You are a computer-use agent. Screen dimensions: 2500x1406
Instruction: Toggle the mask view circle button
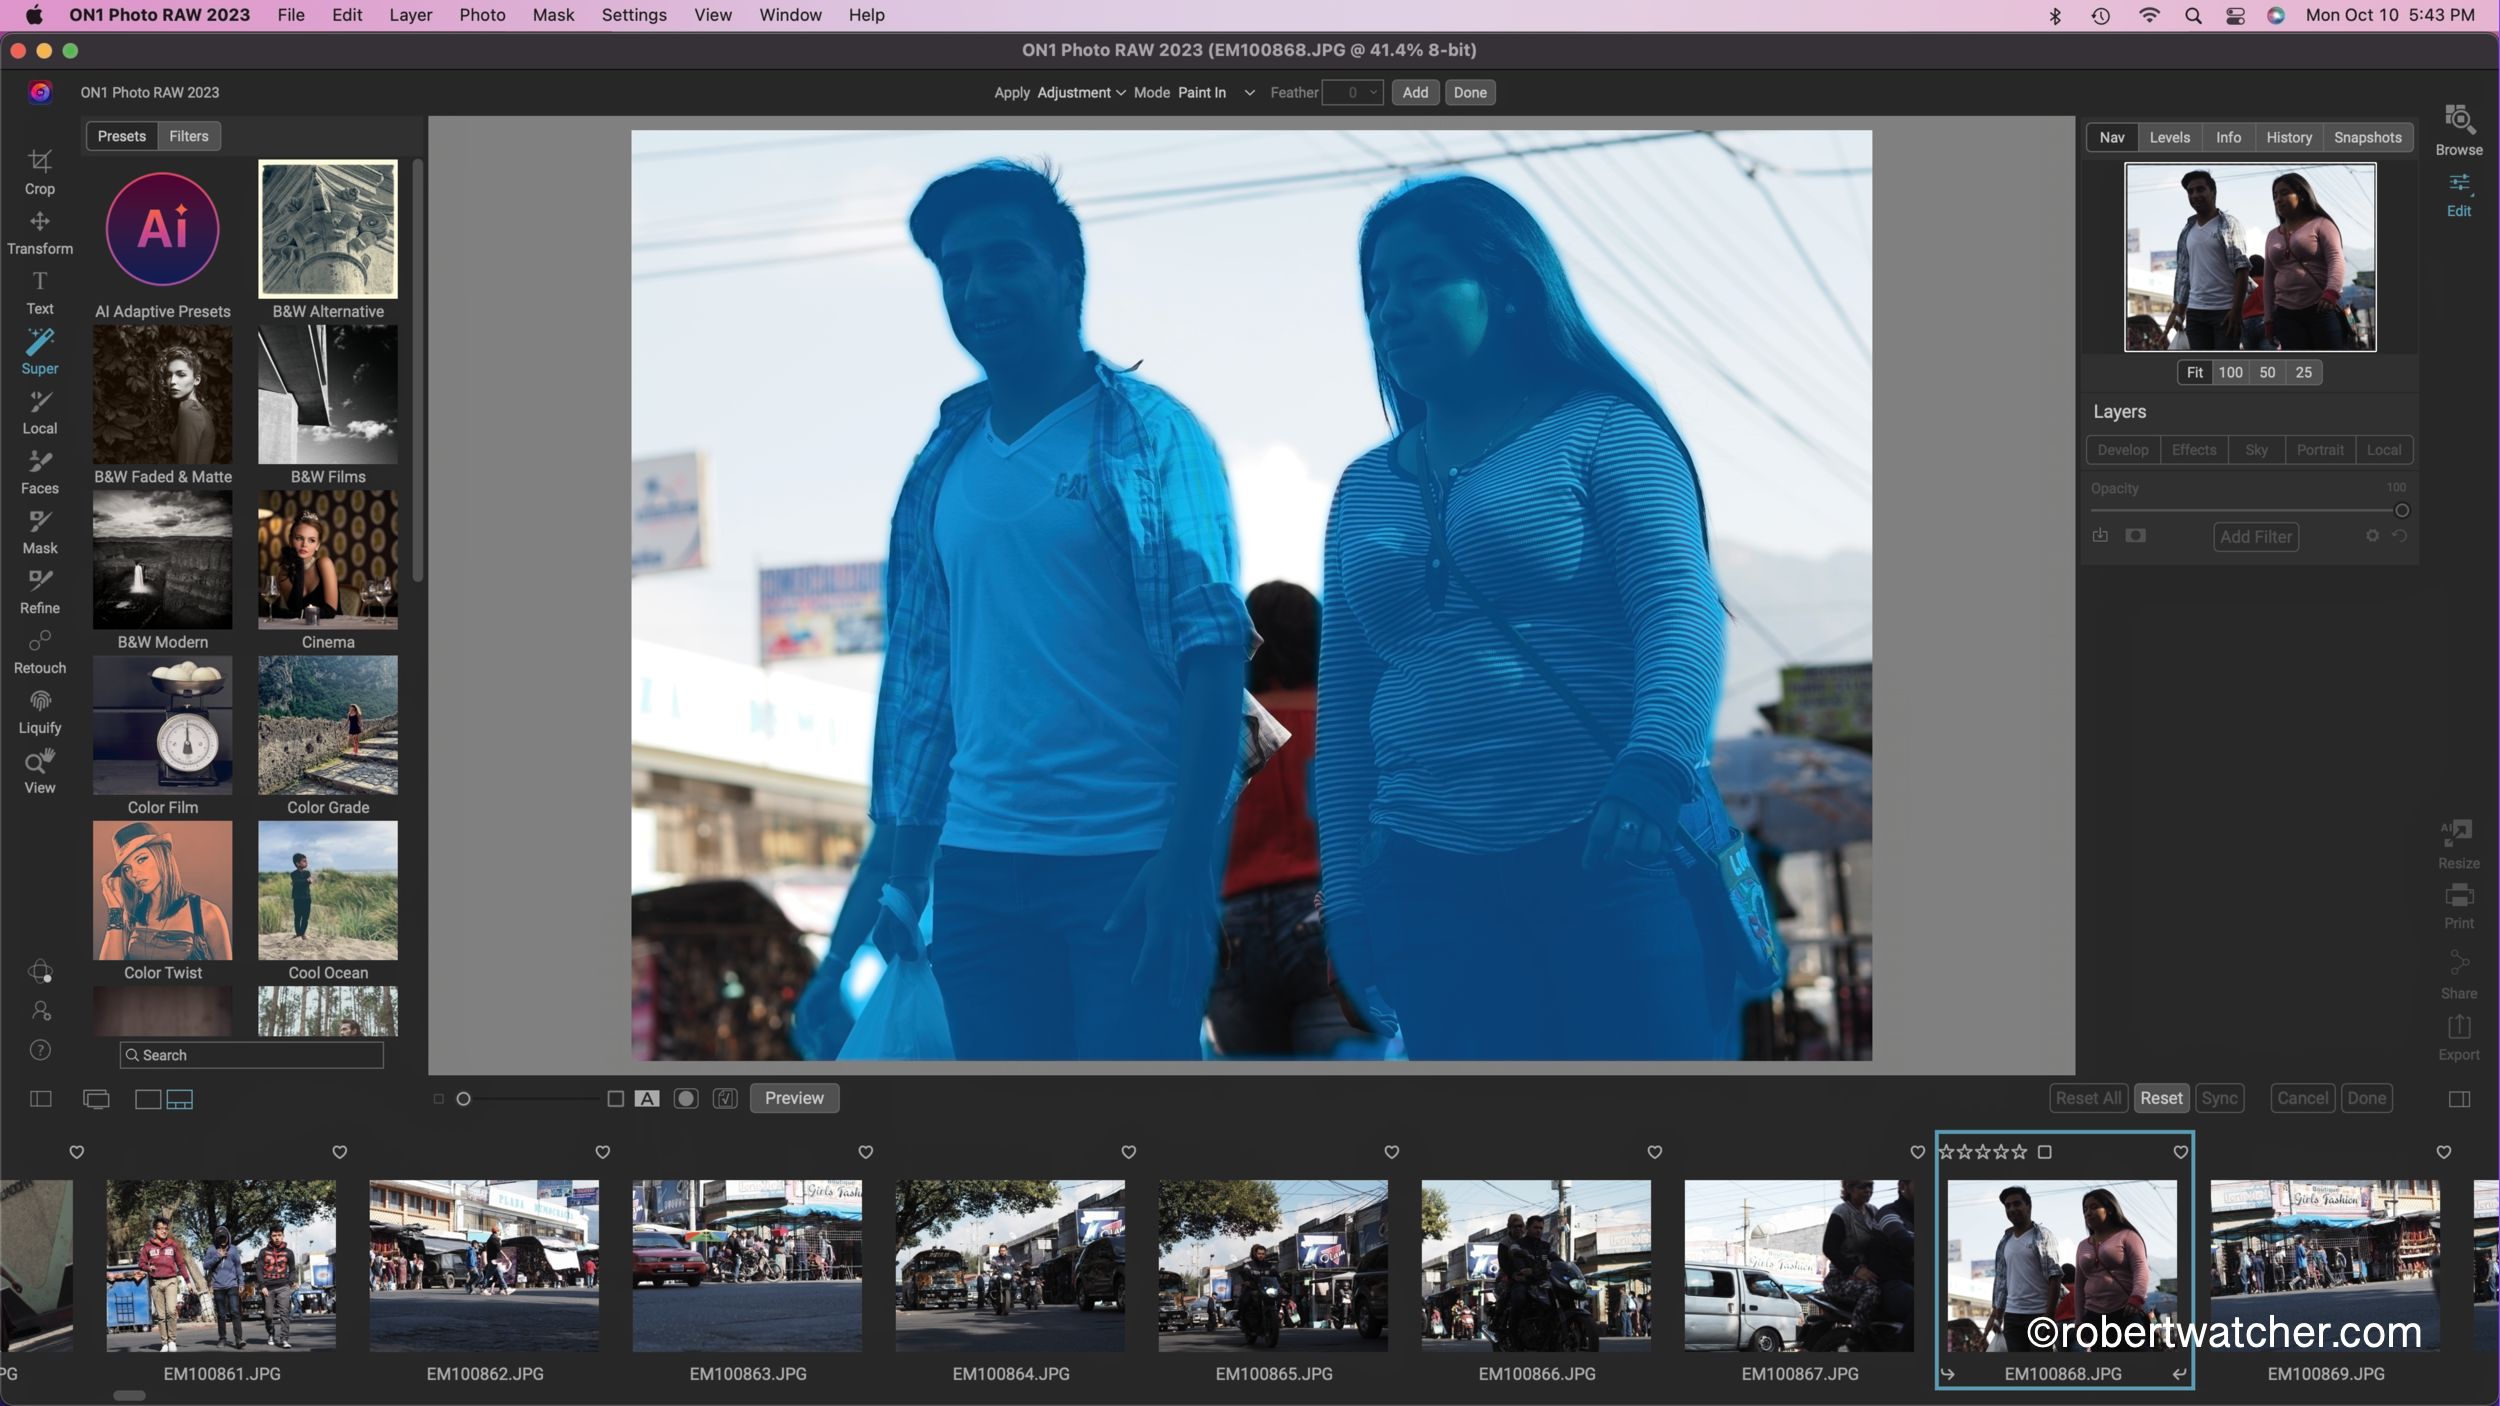point(686,1098)
